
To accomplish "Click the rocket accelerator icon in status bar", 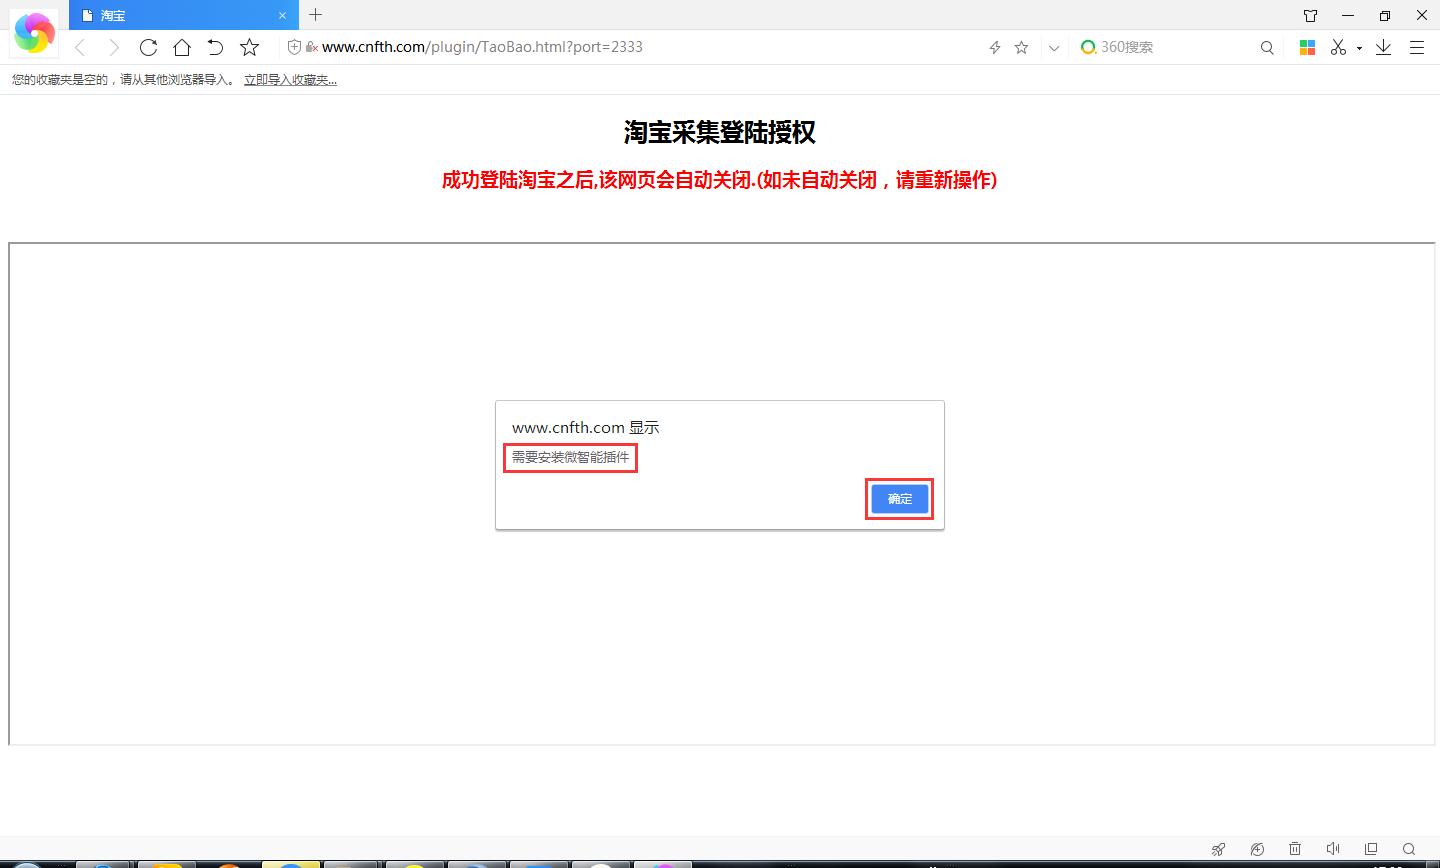I will [1218, 849].
